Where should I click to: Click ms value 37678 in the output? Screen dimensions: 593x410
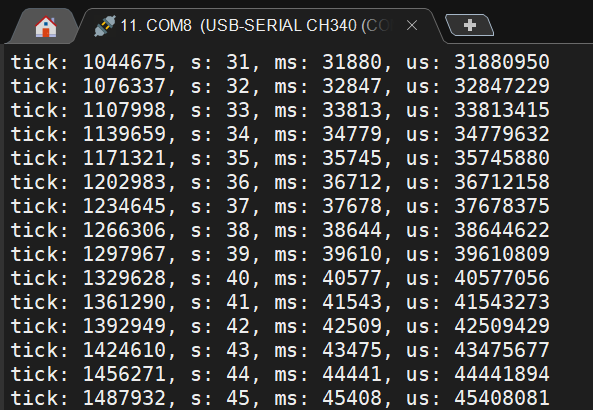tap(352, 206)
